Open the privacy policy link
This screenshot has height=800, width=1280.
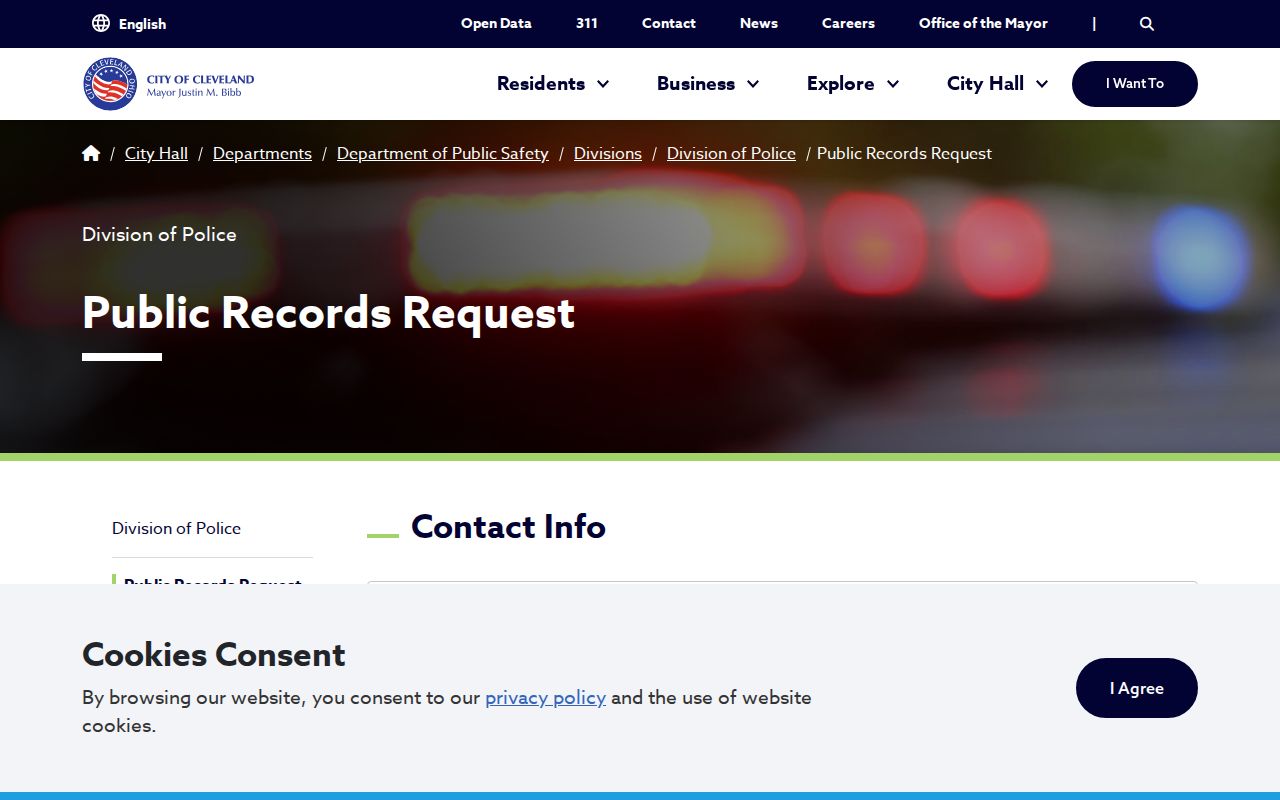tap(545, 697)
